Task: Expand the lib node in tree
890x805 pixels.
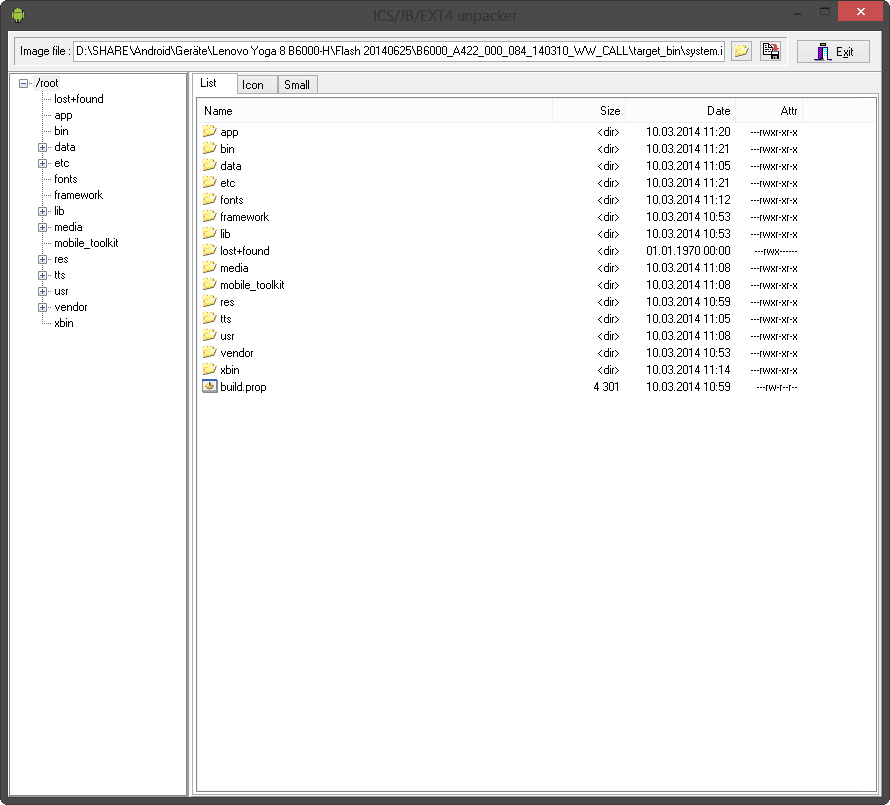Action: [x=43, y=211]
